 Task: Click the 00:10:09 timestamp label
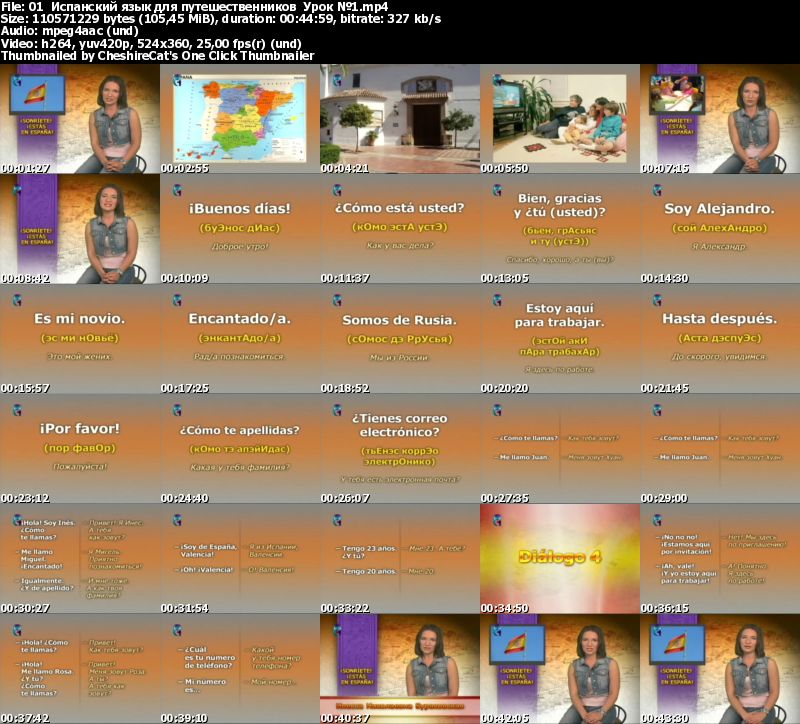click(184, 278)
